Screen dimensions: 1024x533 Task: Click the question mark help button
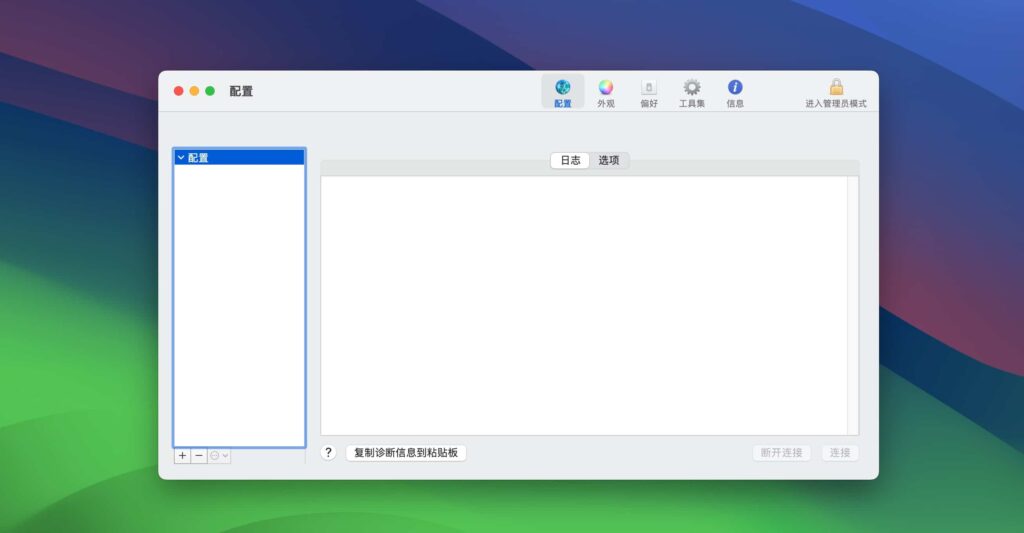pyautogui.click(x=328, y=452)
